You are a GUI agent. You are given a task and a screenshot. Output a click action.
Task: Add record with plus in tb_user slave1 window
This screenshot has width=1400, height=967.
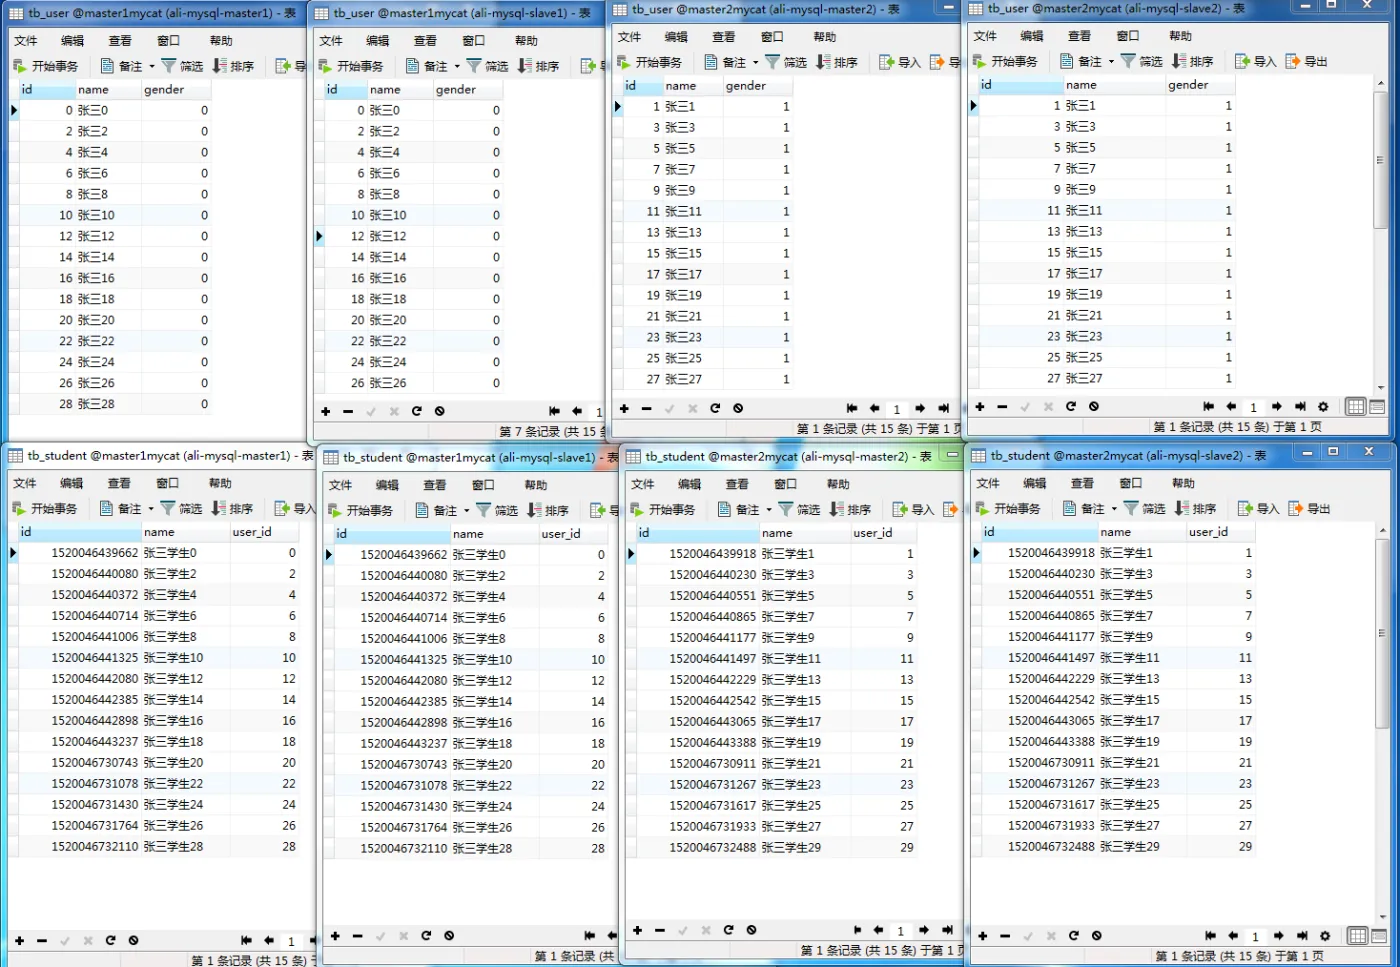[326, 411]
